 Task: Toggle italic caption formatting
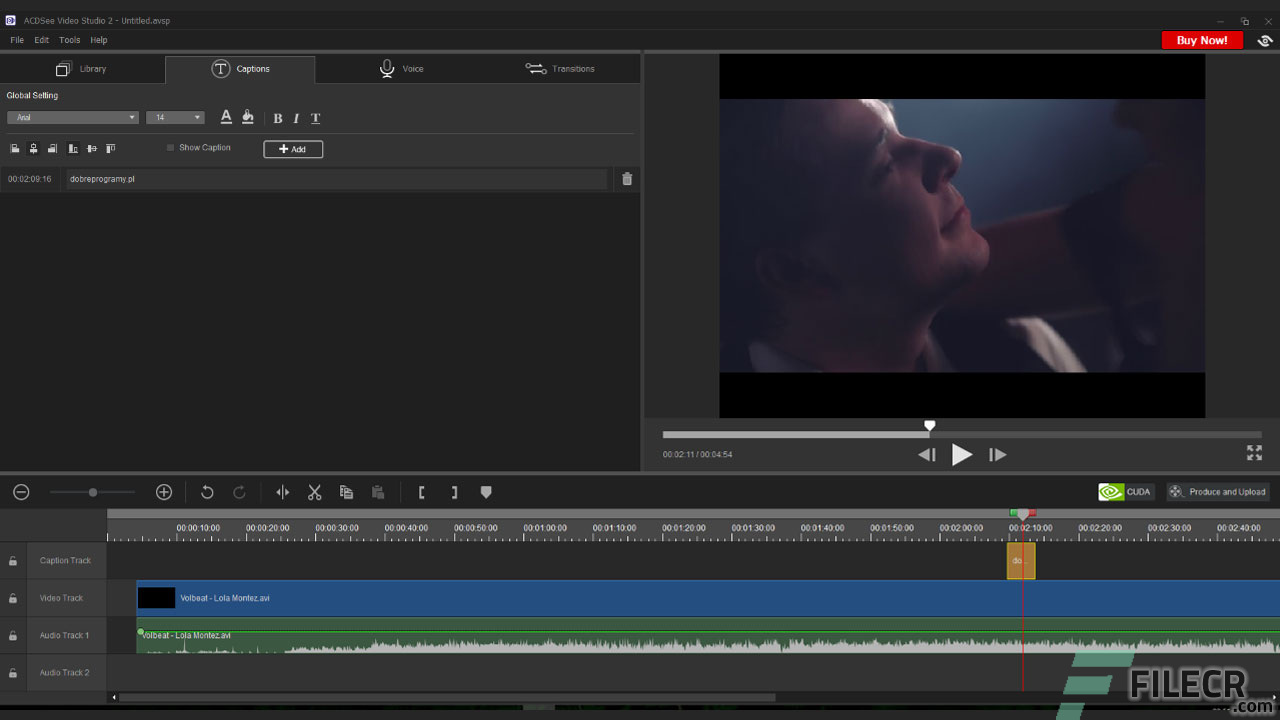tap(296, 118)
